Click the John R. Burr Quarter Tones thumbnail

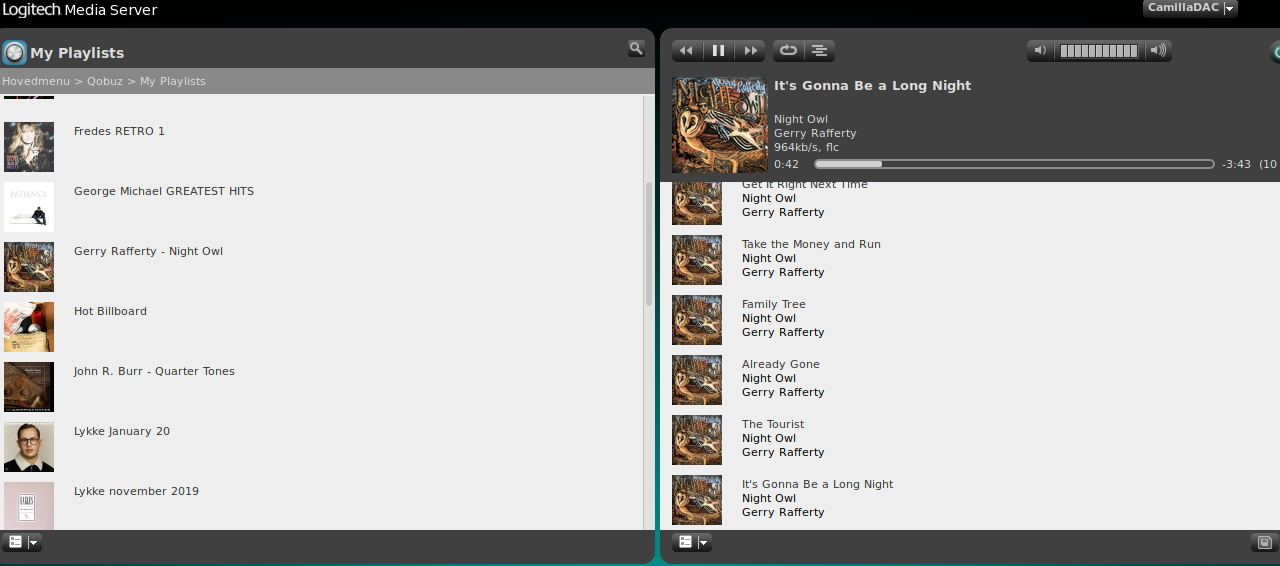click(x=29, y=387)
